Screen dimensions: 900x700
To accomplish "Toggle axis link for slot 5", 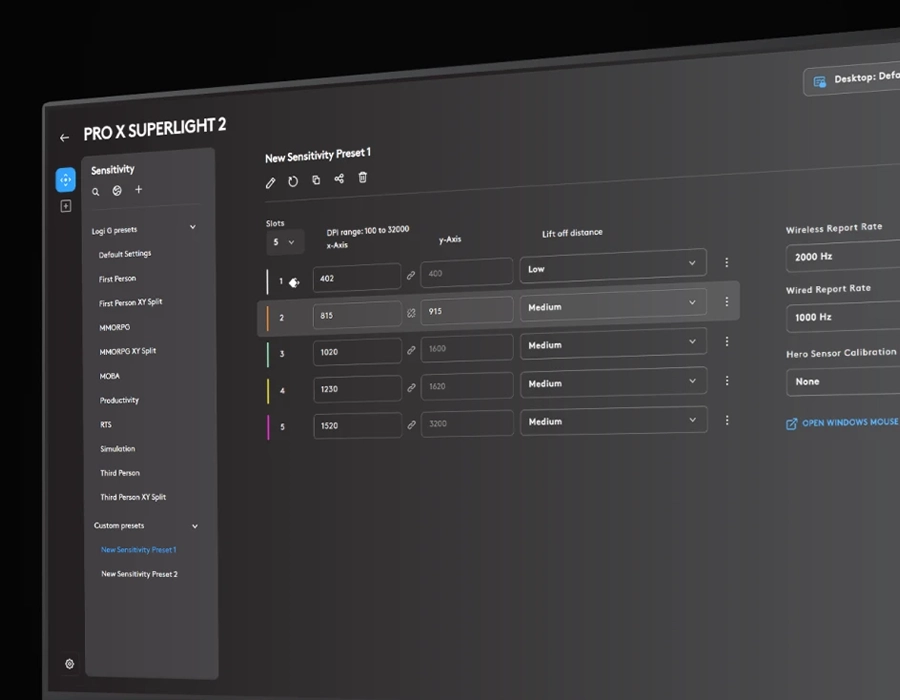I will pos(411,425).
